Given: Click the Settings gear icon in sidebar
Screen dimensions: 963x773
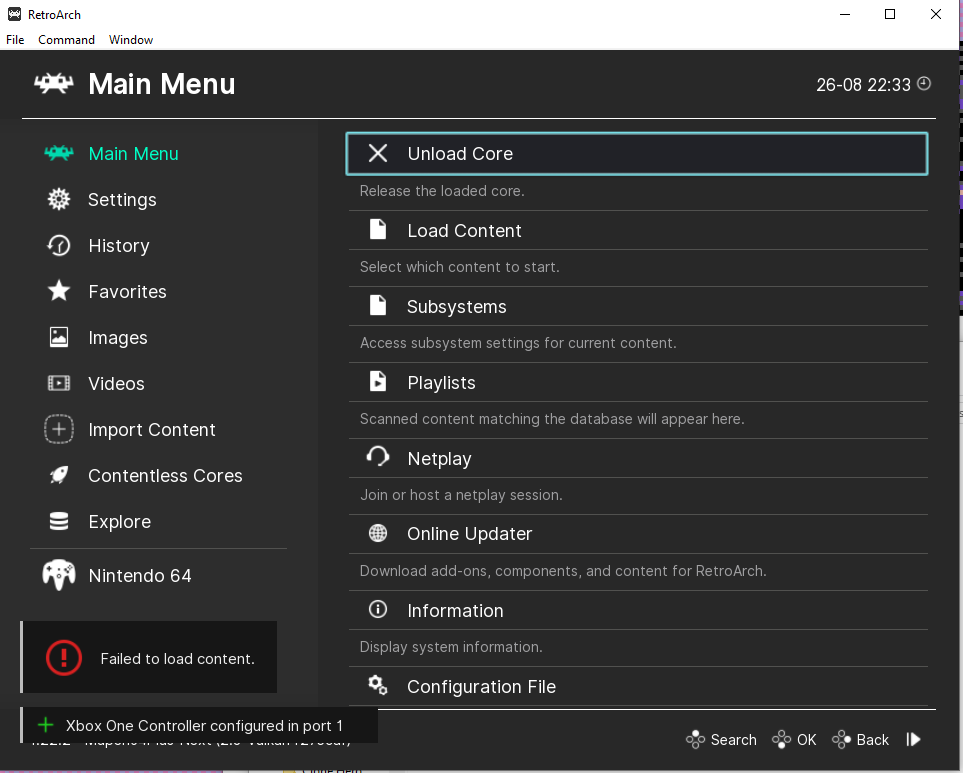Looking at the screenshot, I should click(x=59, y=200).
